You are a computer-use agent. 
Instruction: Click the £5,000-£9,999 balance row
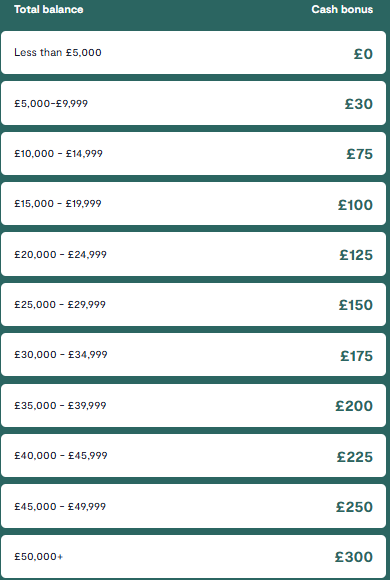(194, 103)
